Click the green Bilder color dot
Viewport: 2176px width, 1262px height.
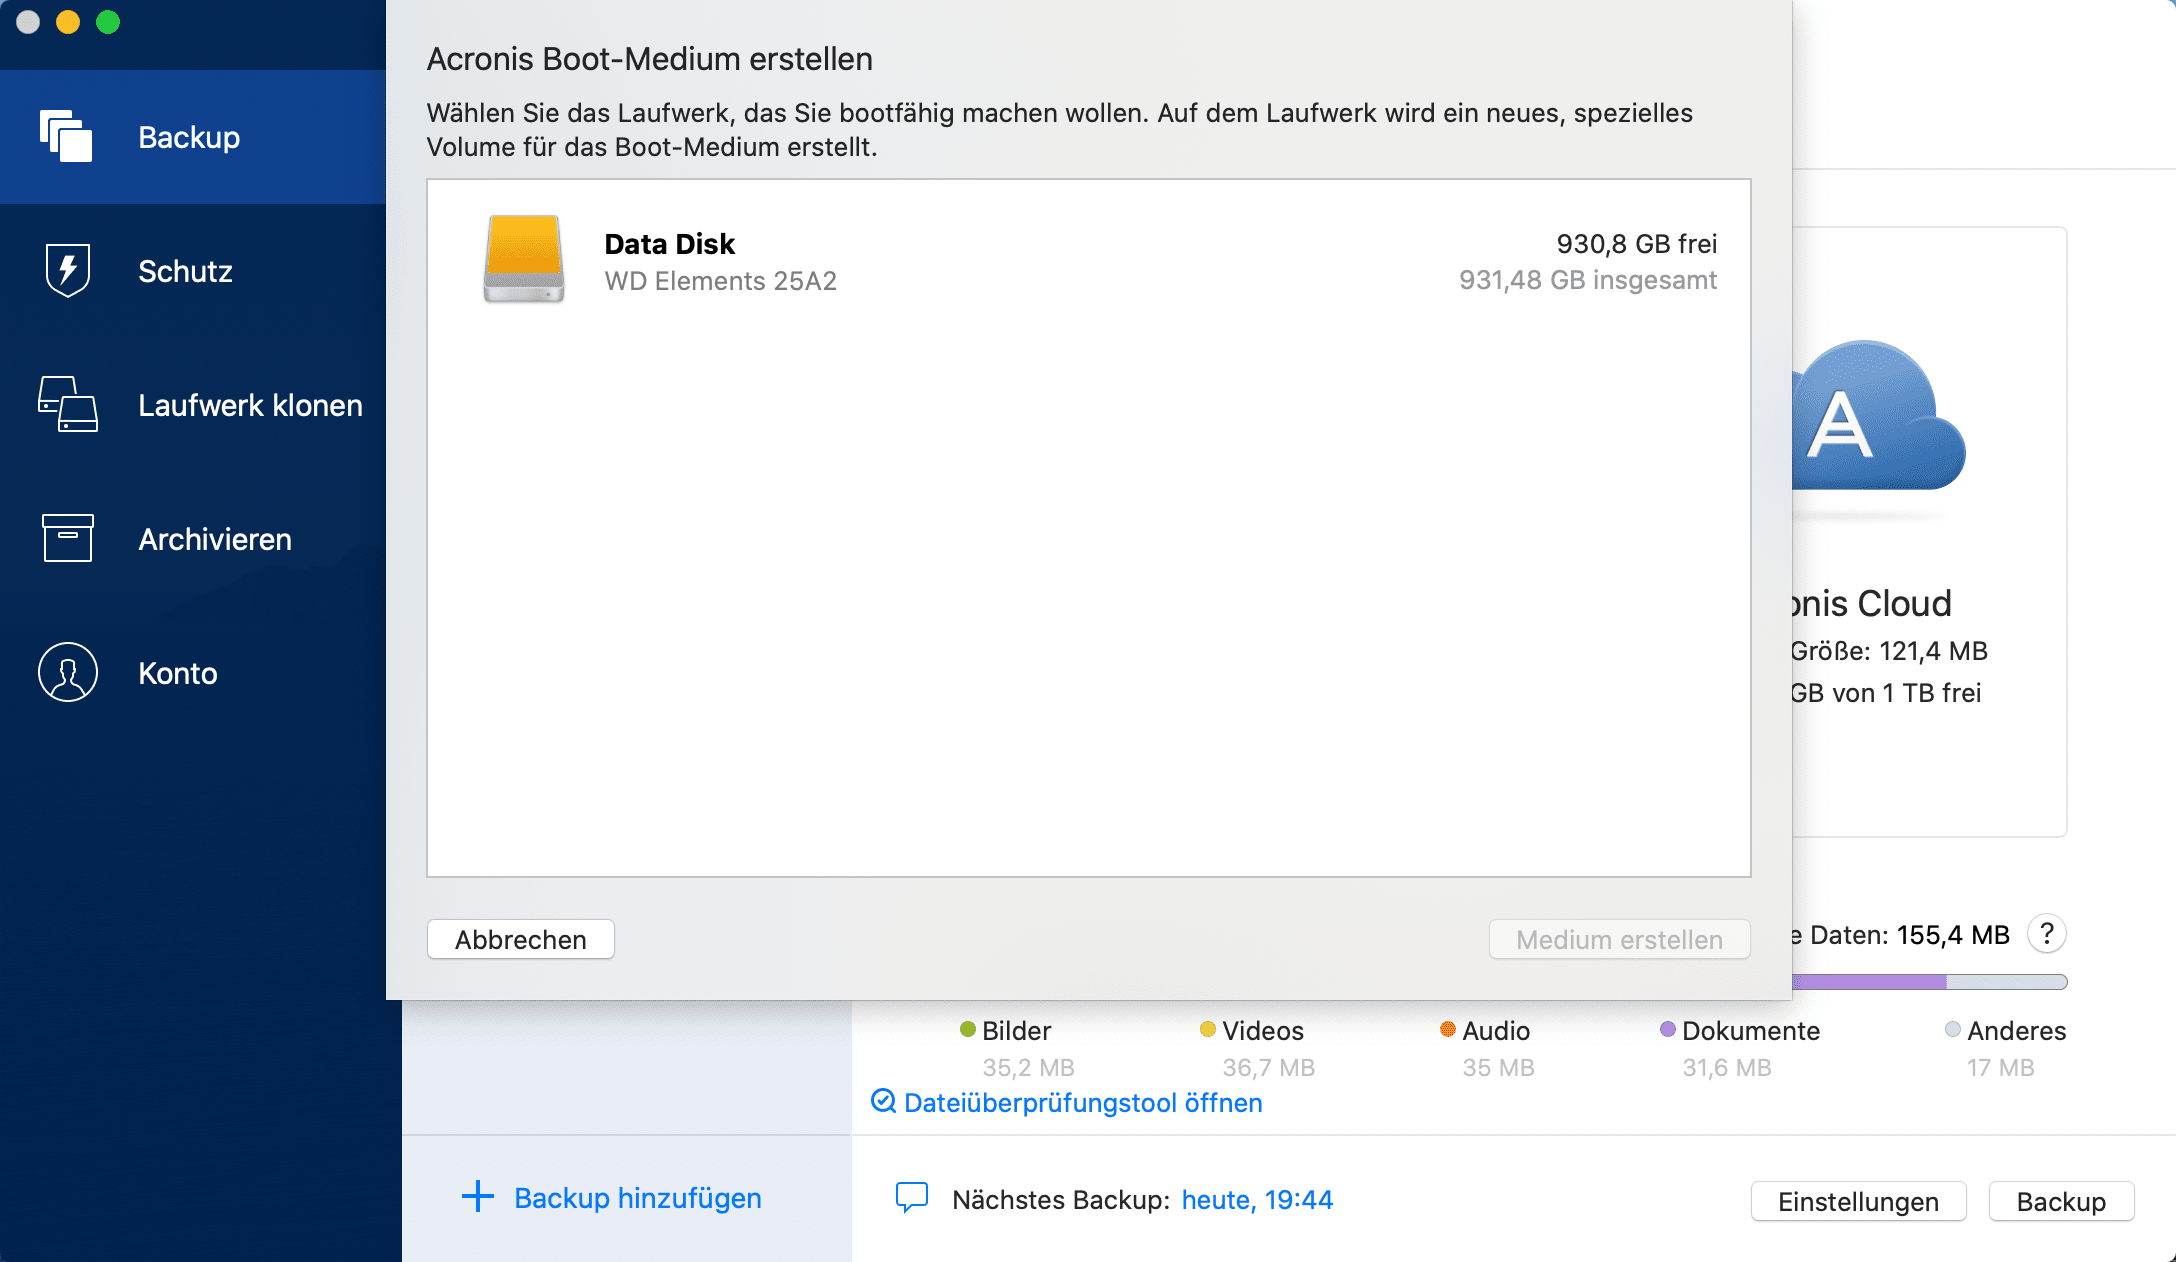coord(967,1029)
